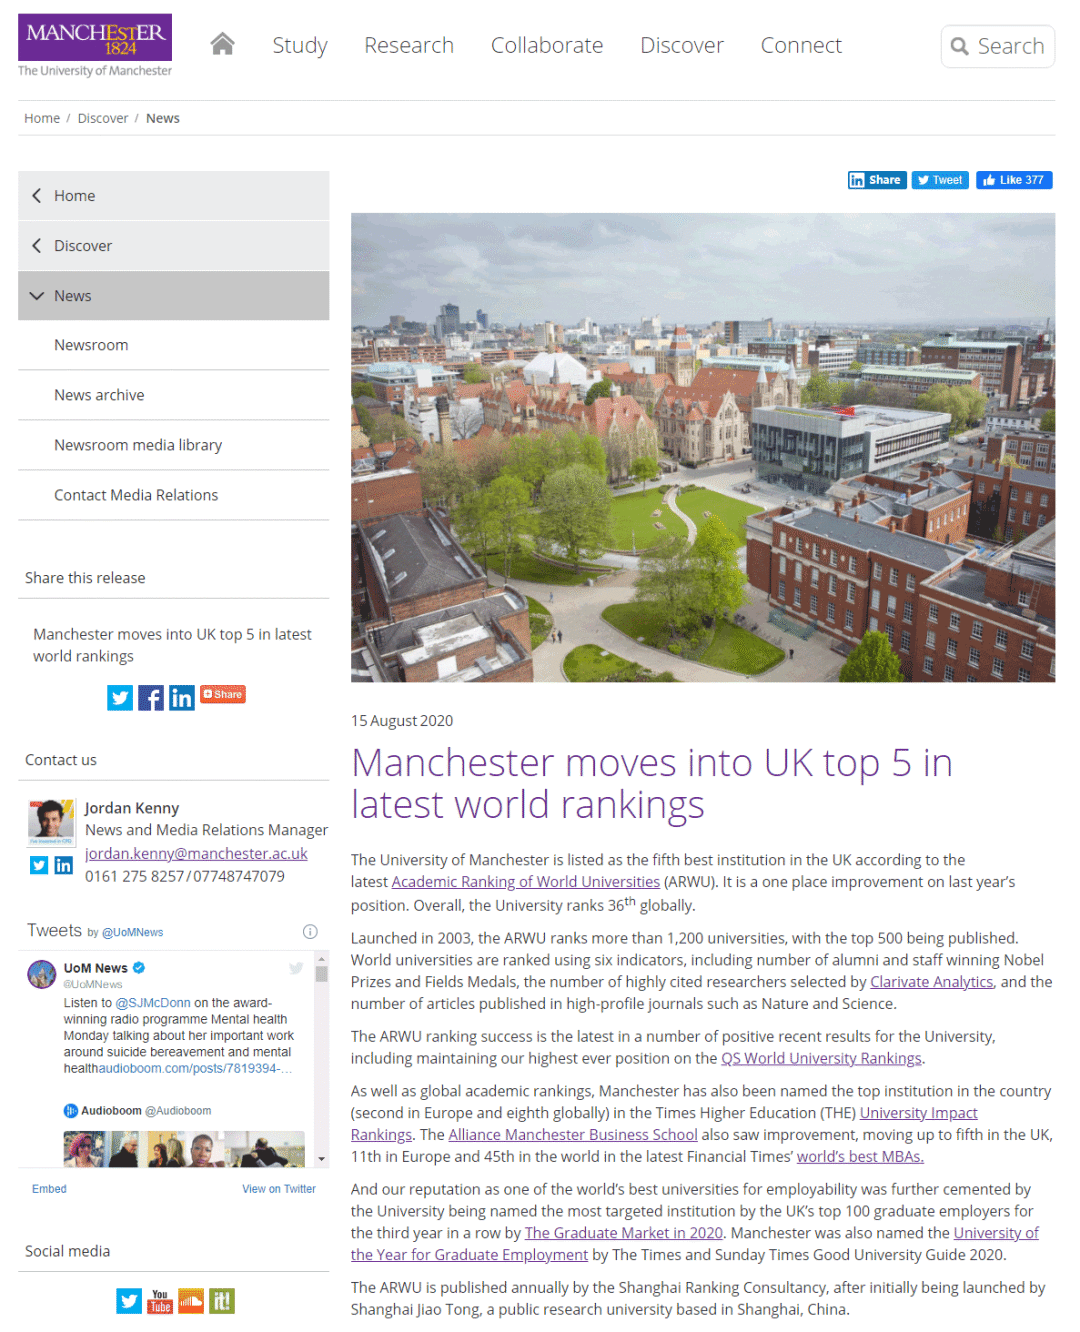Click View on Twitter link
Screen dimensions: 1080x1332
pos(279,1189)
